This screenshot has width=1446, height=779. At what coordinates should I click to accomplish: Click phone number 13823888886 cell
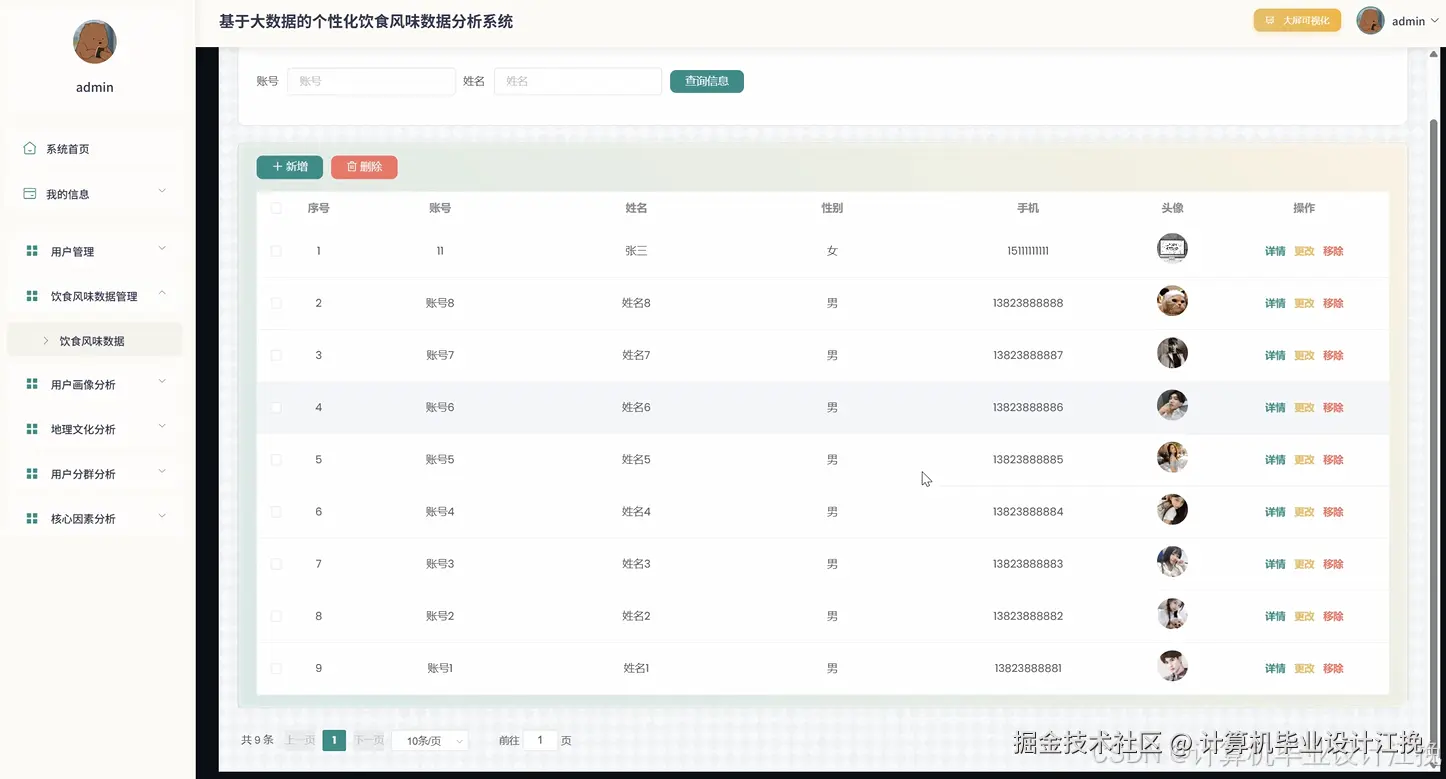pos(1028,407)
